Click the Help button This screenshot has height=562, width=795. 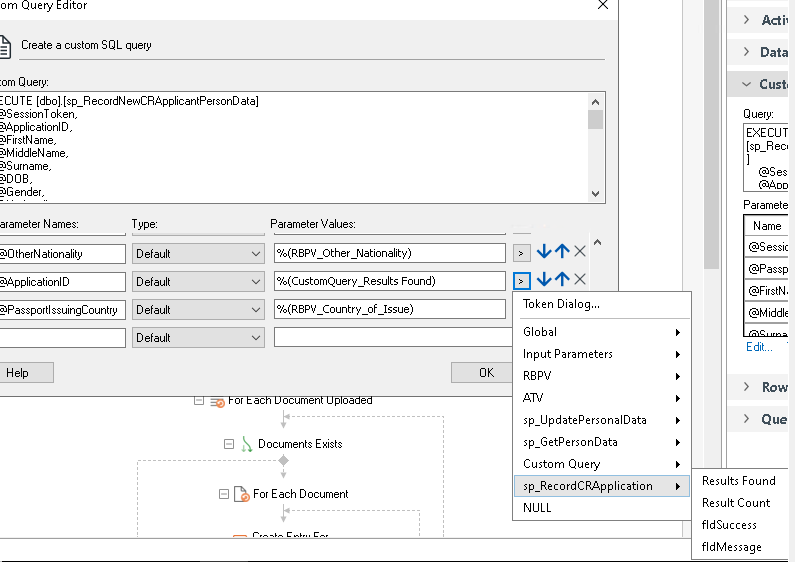coord(26,373)
